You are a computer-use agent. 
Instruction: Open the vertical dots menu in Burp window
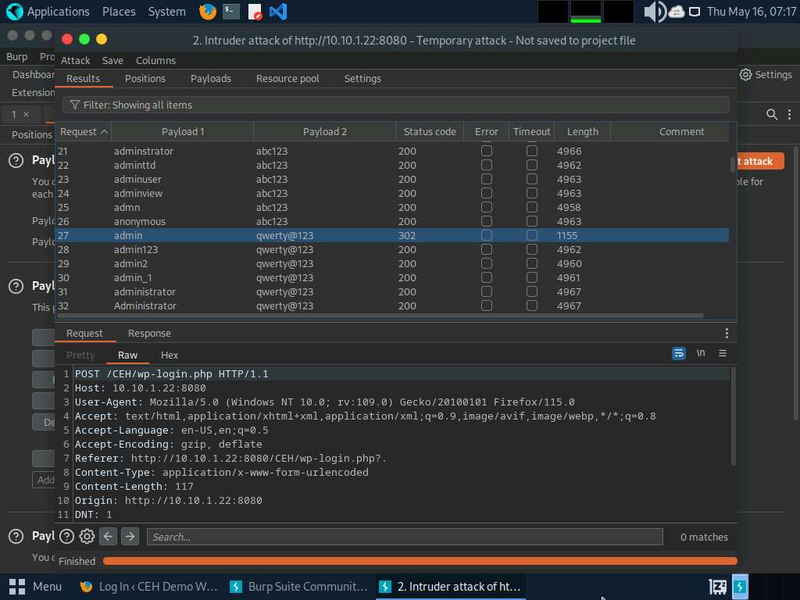tap(789, 114)
